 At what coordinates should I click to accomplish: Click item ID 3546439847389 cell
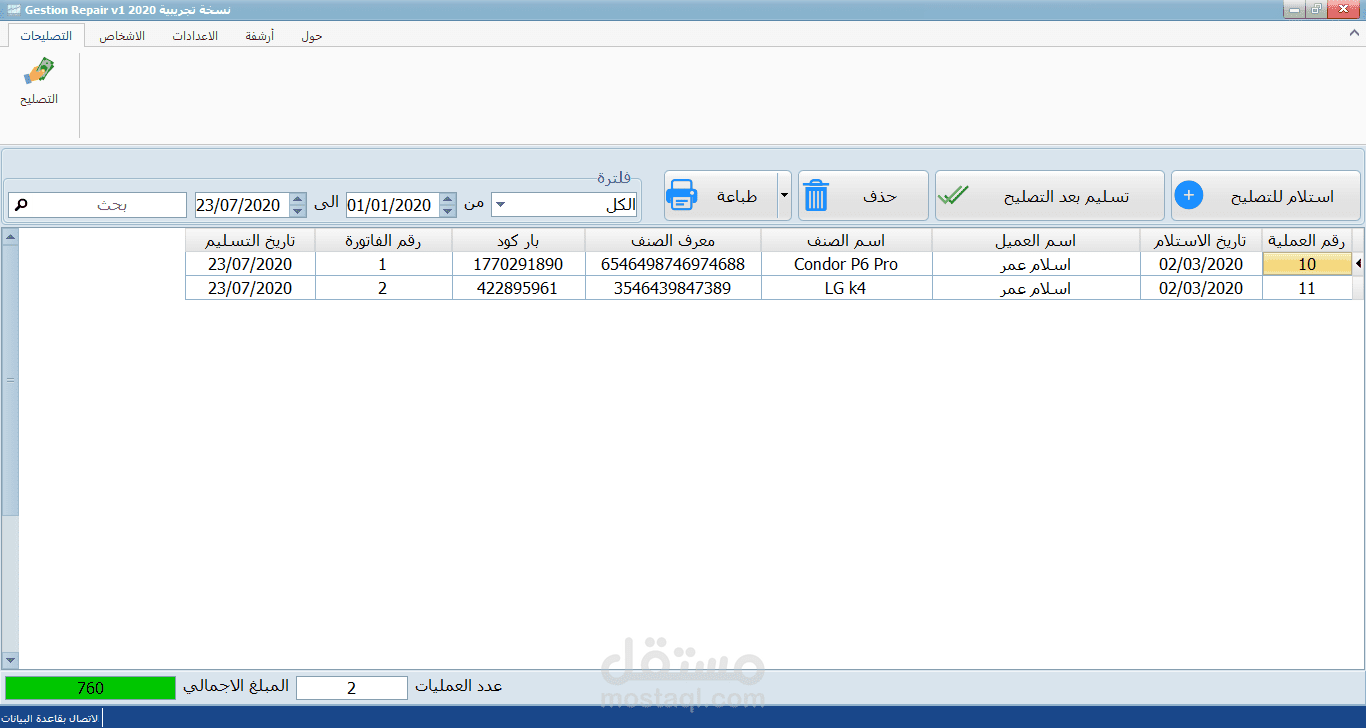pyautogui.click(x=673, y=288)
